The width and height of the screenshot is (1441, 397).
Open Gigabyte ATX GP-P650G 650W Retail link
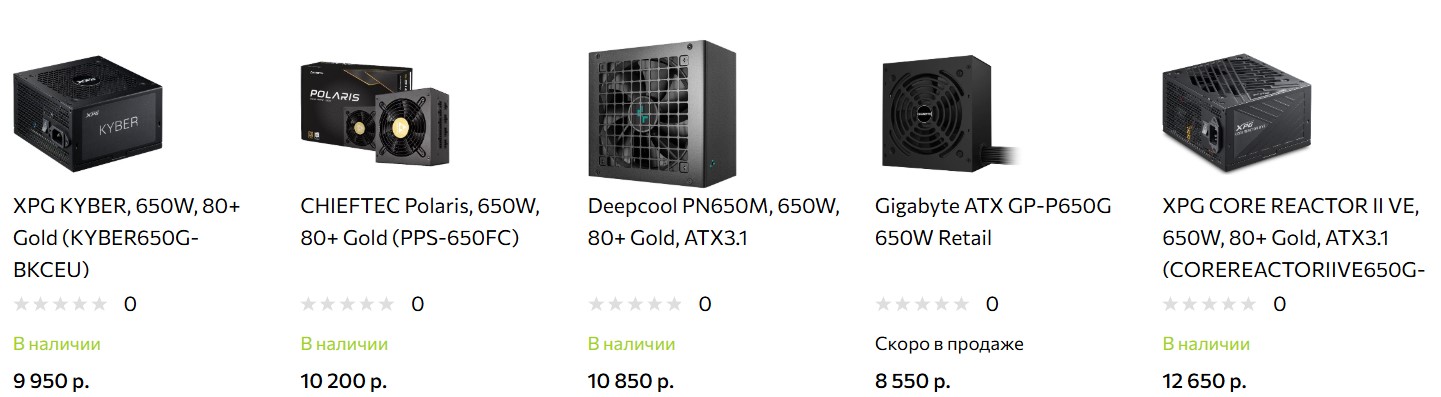993,222
